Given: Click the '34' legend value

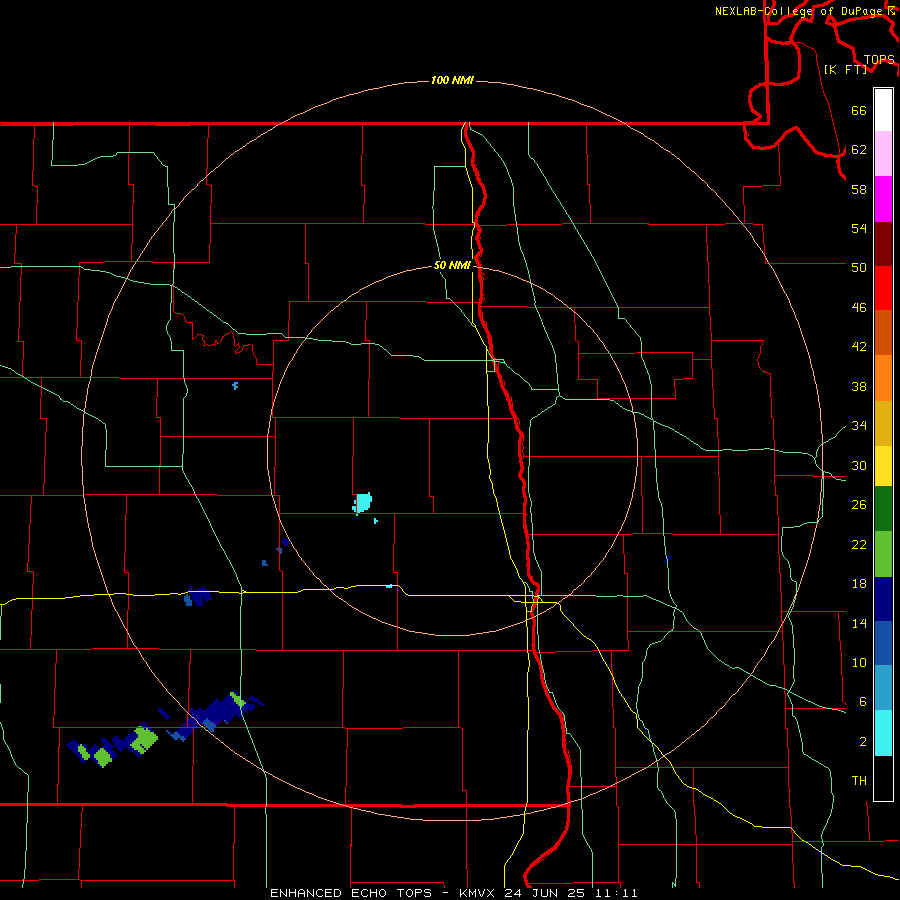Looking at the screenshot, I should [x=859, y=426].
